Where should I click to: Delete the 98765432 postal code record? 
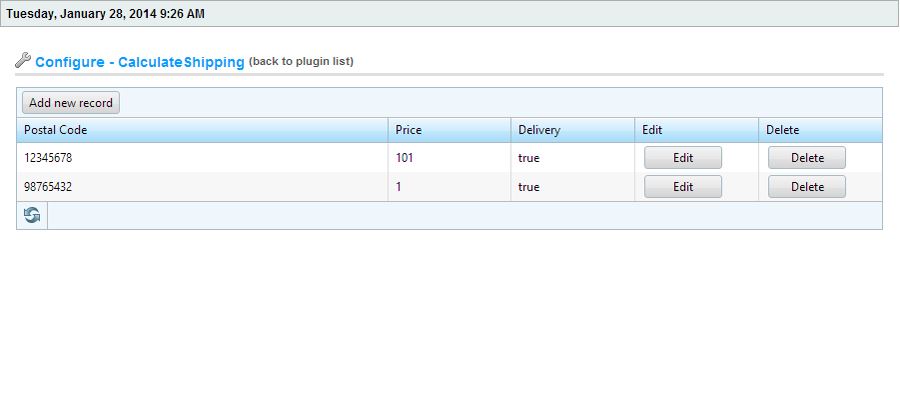coord(806,187)
